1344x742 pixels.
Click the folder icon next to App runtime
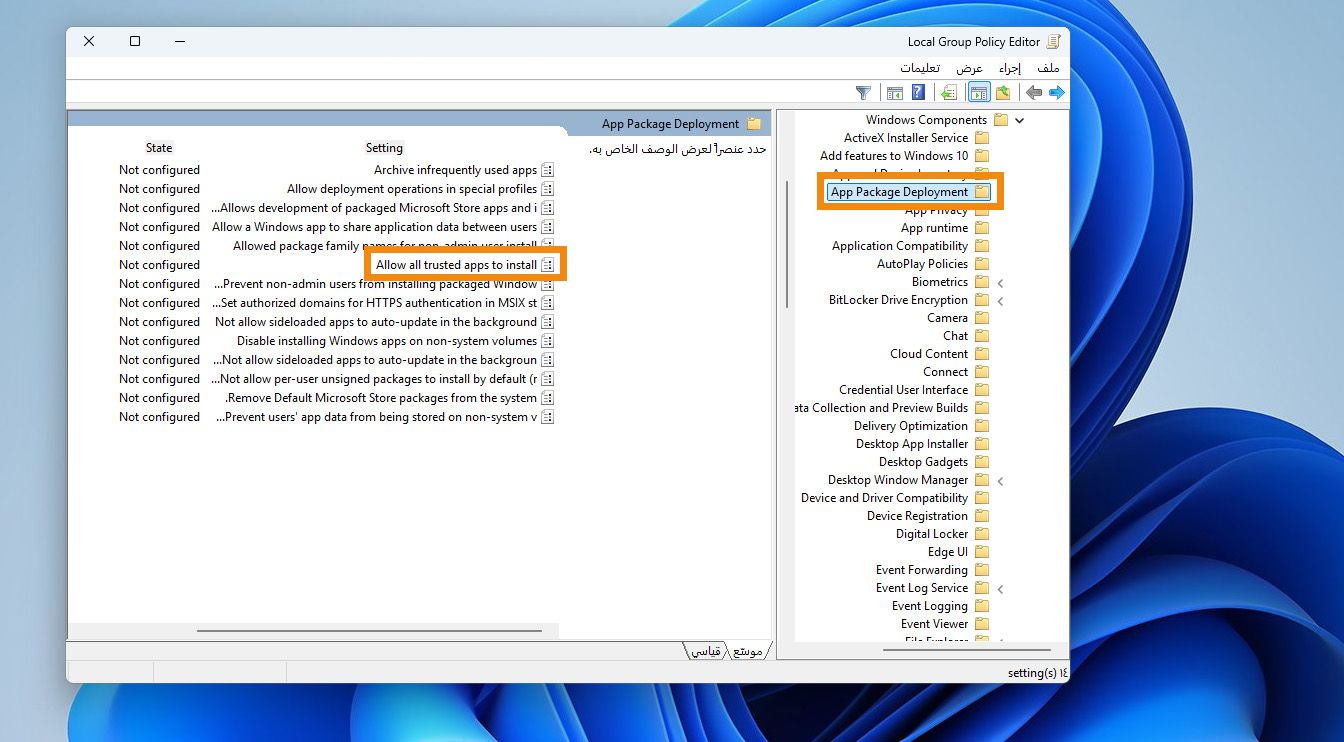(x=982, y=228)
